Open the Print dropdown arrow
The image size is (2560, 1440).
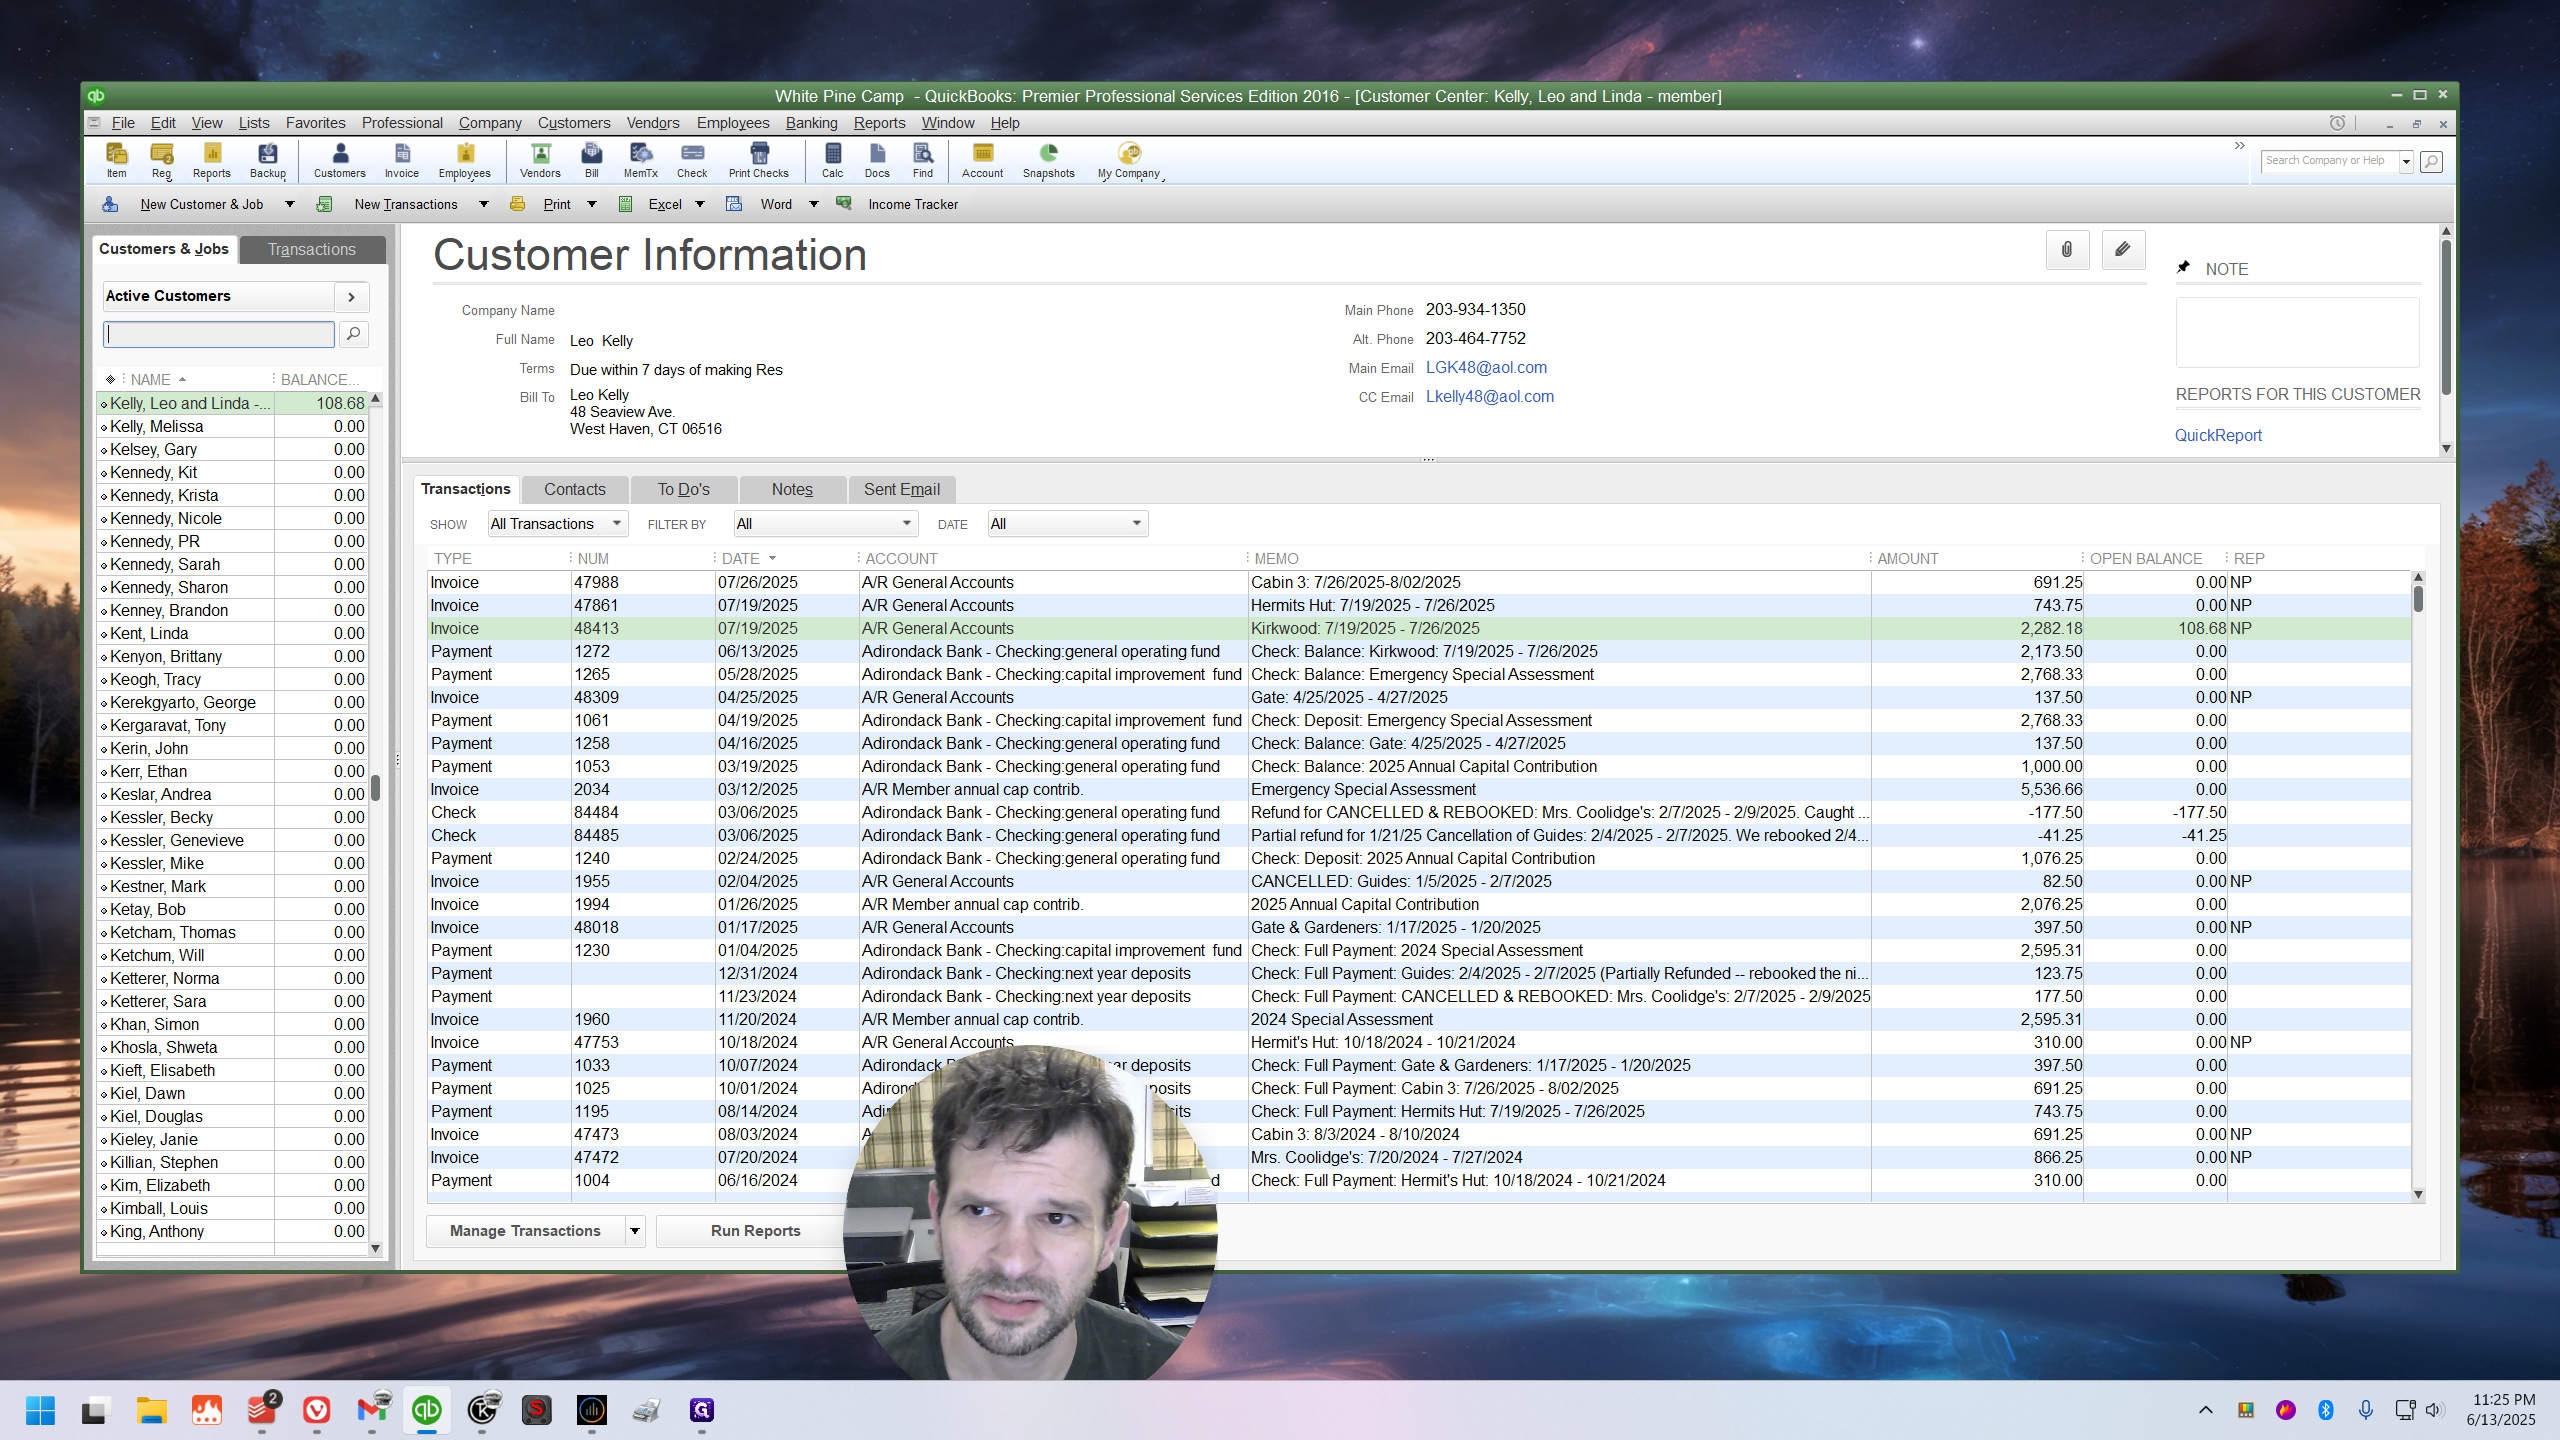click(591, 204)
